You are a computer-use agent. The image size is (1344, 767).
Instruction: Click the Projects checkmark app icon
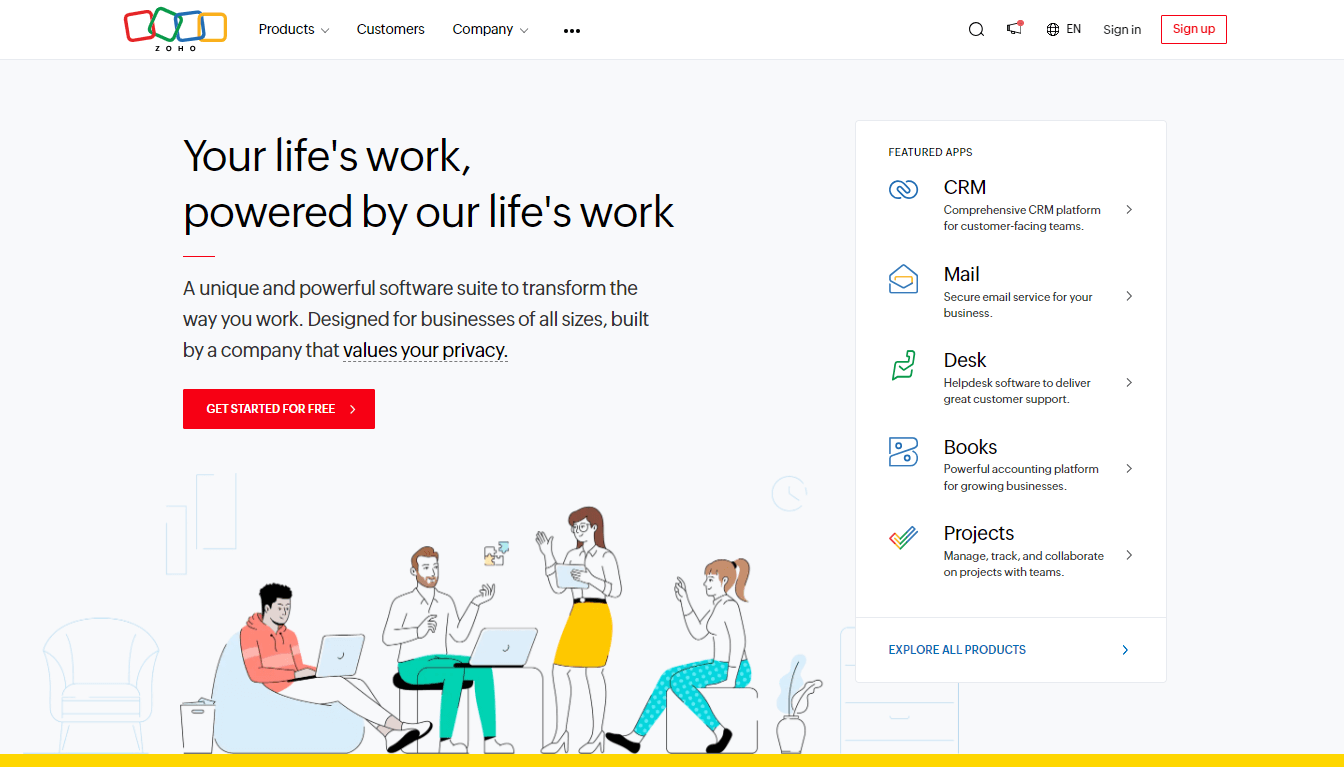pos(903,538)
